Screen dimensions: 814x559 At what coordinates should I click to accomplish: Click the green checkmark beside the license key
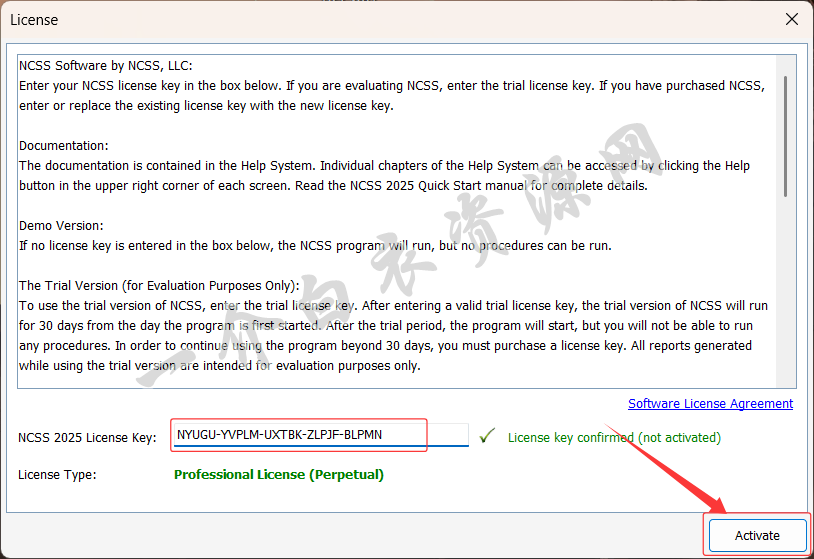[487, 436]
